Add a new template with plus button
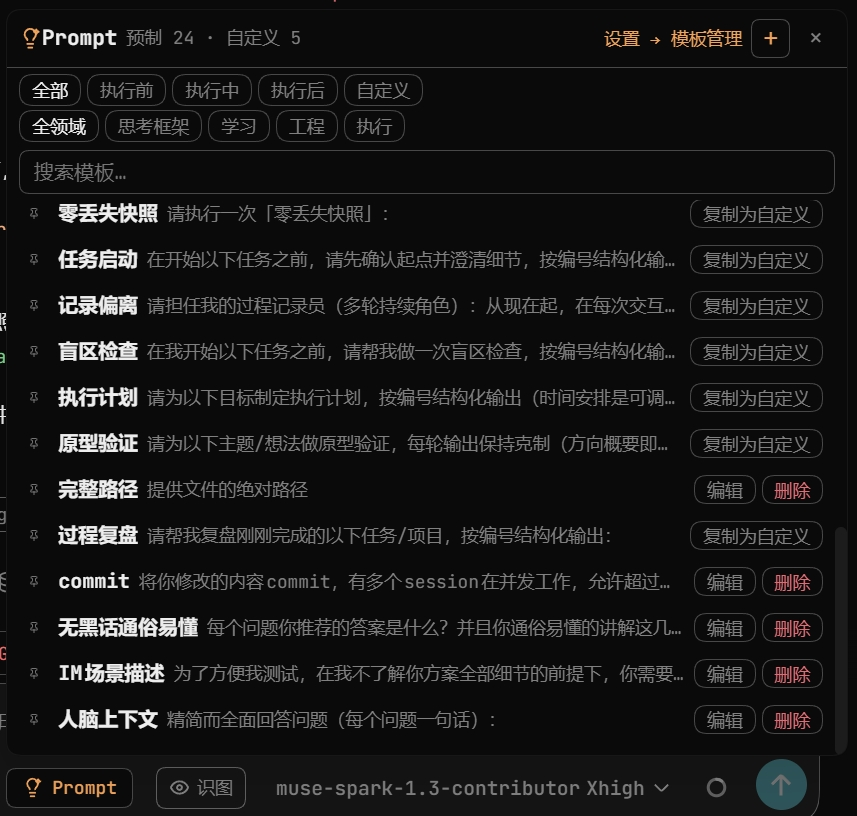The width and height of the screenshot is (857, 816). [x=770, y=38]
